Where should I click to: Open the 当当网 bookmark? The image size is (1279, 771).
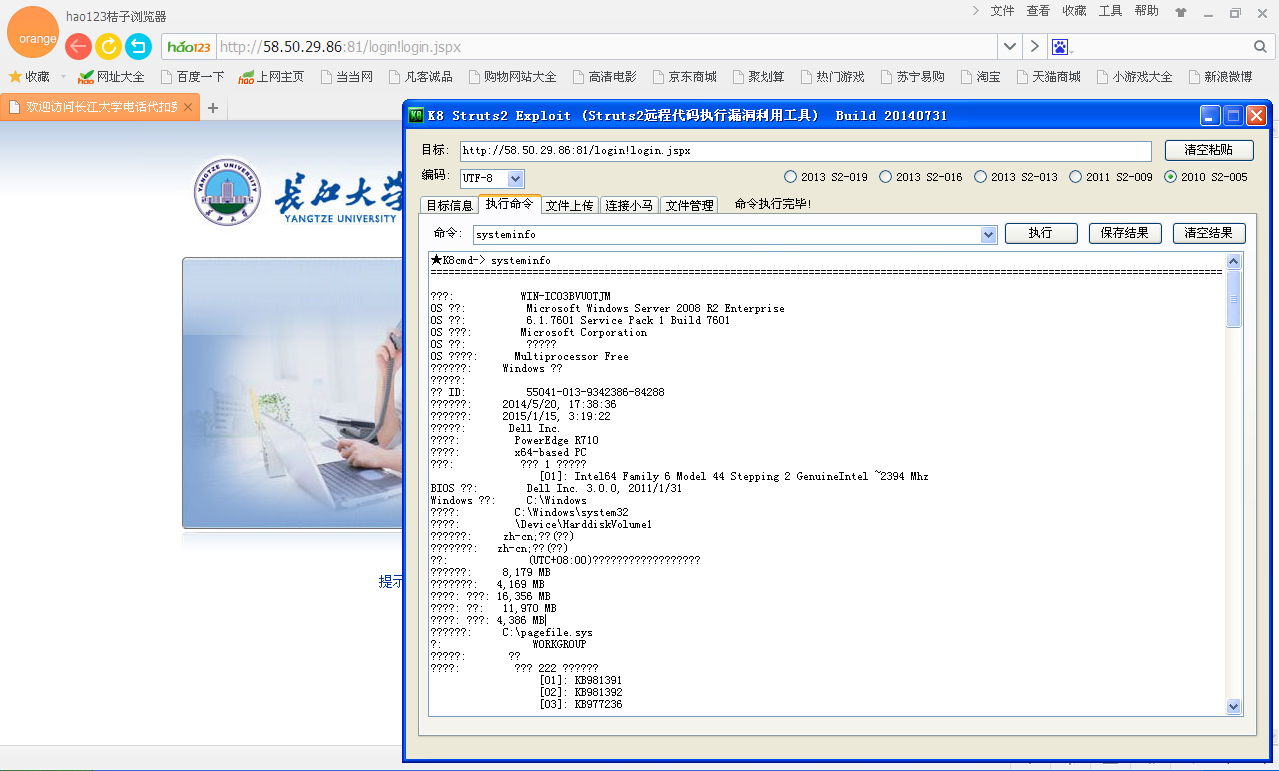tap(346, 77)
